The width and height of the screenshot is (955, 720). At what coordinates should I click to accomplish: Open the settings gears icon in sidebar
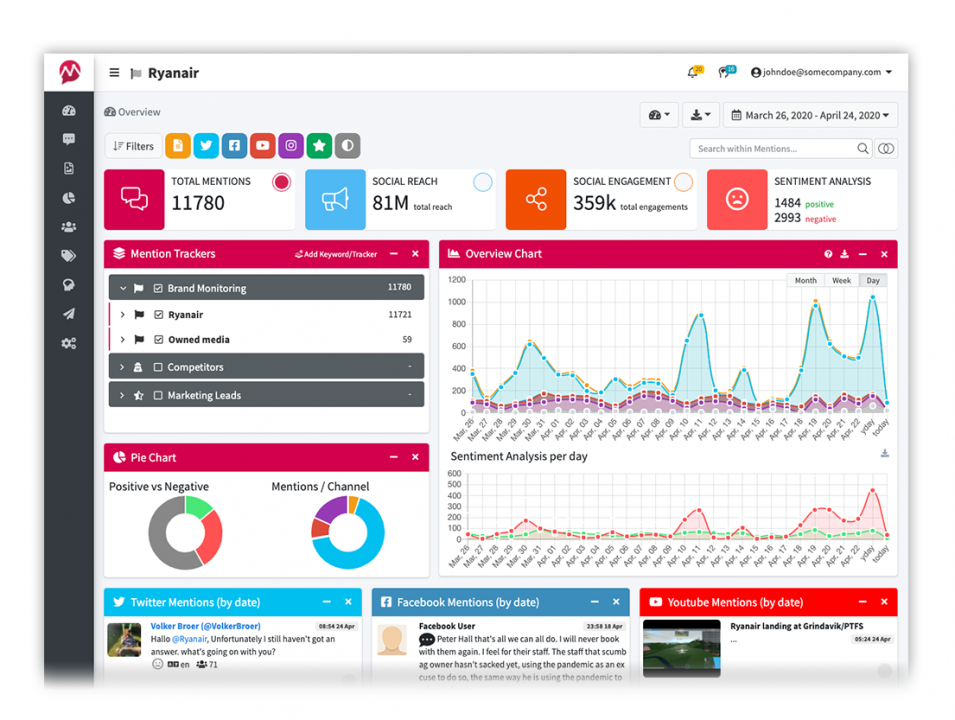click(x=69, y=344)
